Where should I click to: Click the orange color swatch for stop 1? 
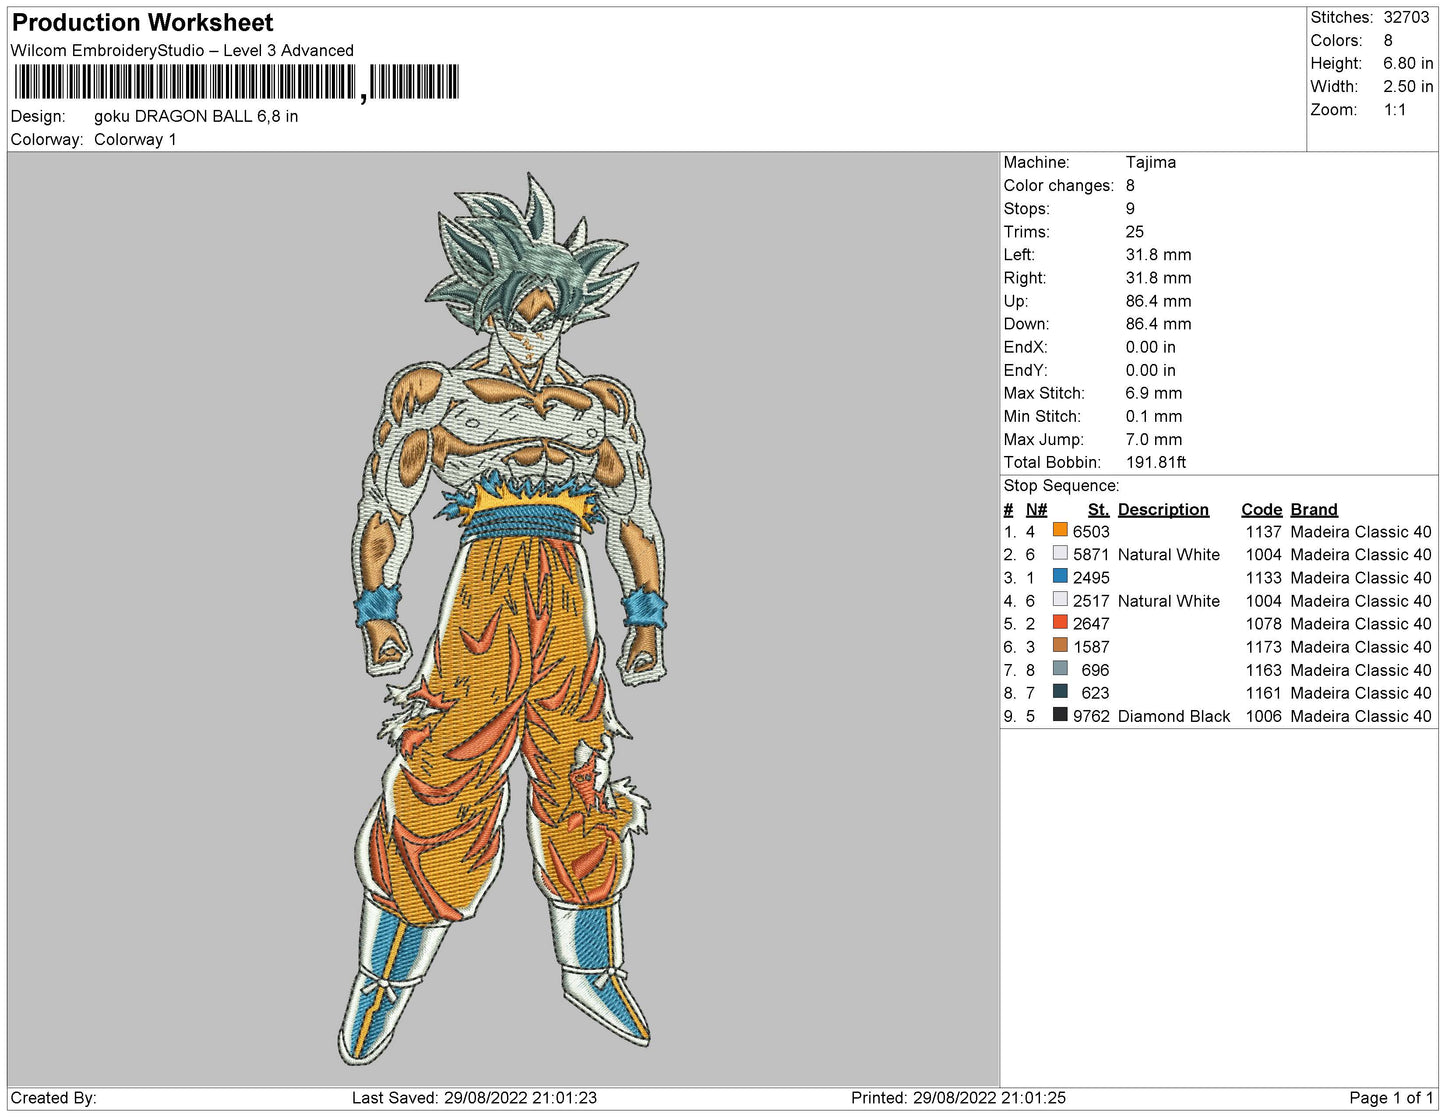click(1060, 530)
